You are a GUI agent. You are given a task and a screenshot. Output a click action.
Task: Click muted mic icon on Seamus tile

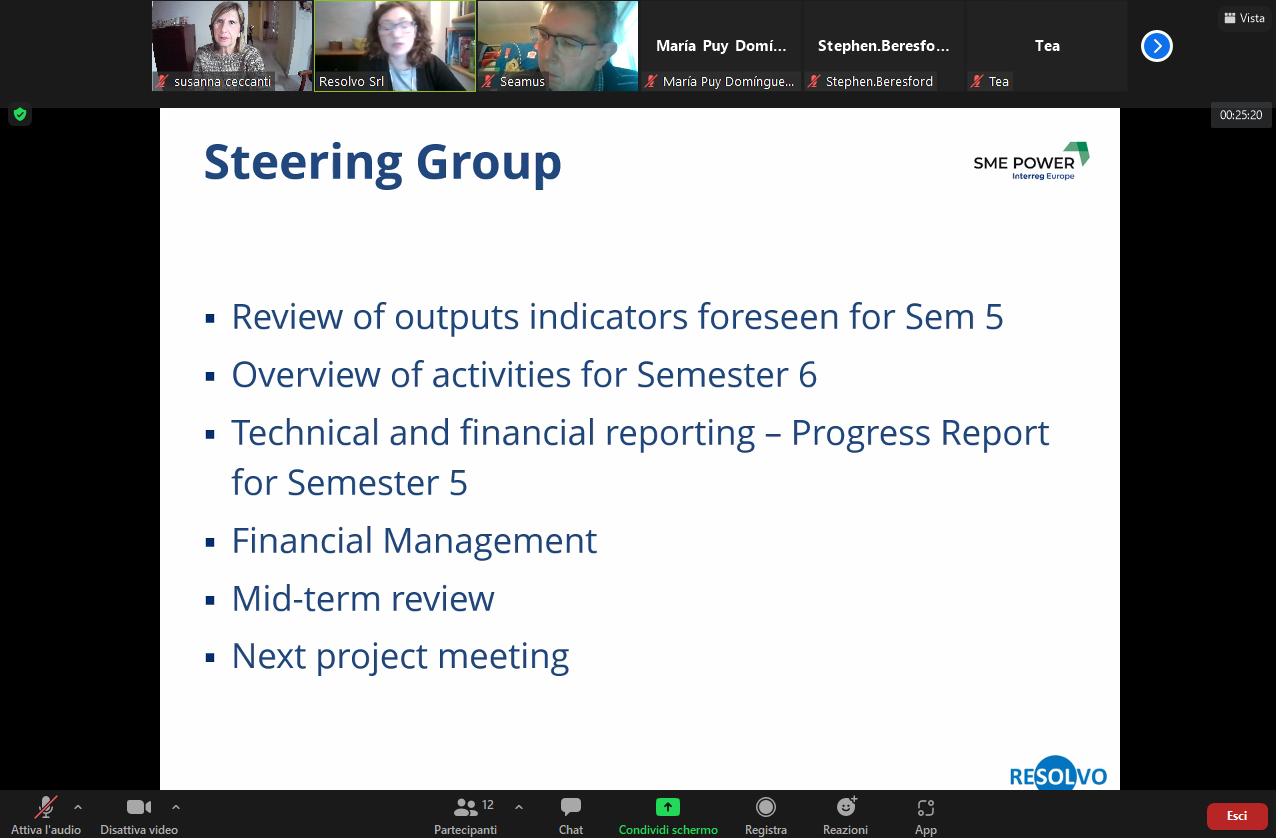(x=489, y=82)
